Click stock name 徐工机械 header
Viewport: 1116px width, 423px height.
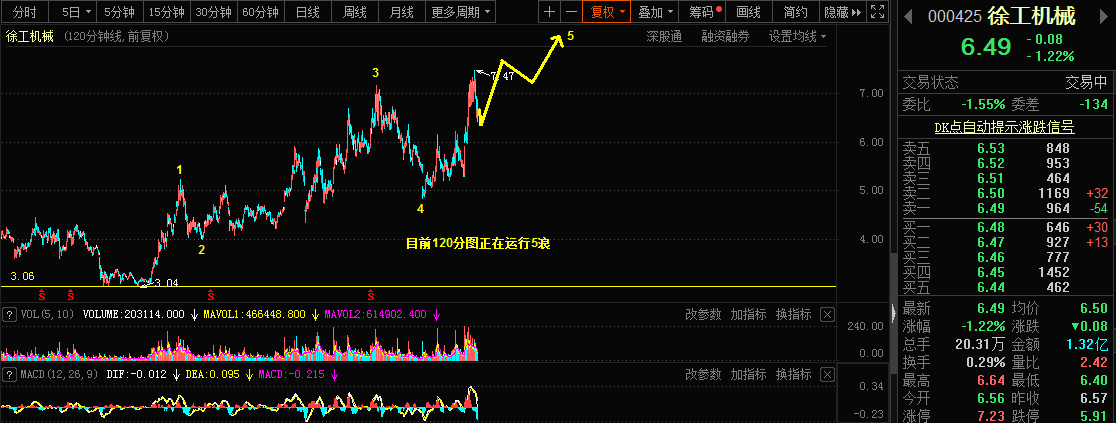1031,16
